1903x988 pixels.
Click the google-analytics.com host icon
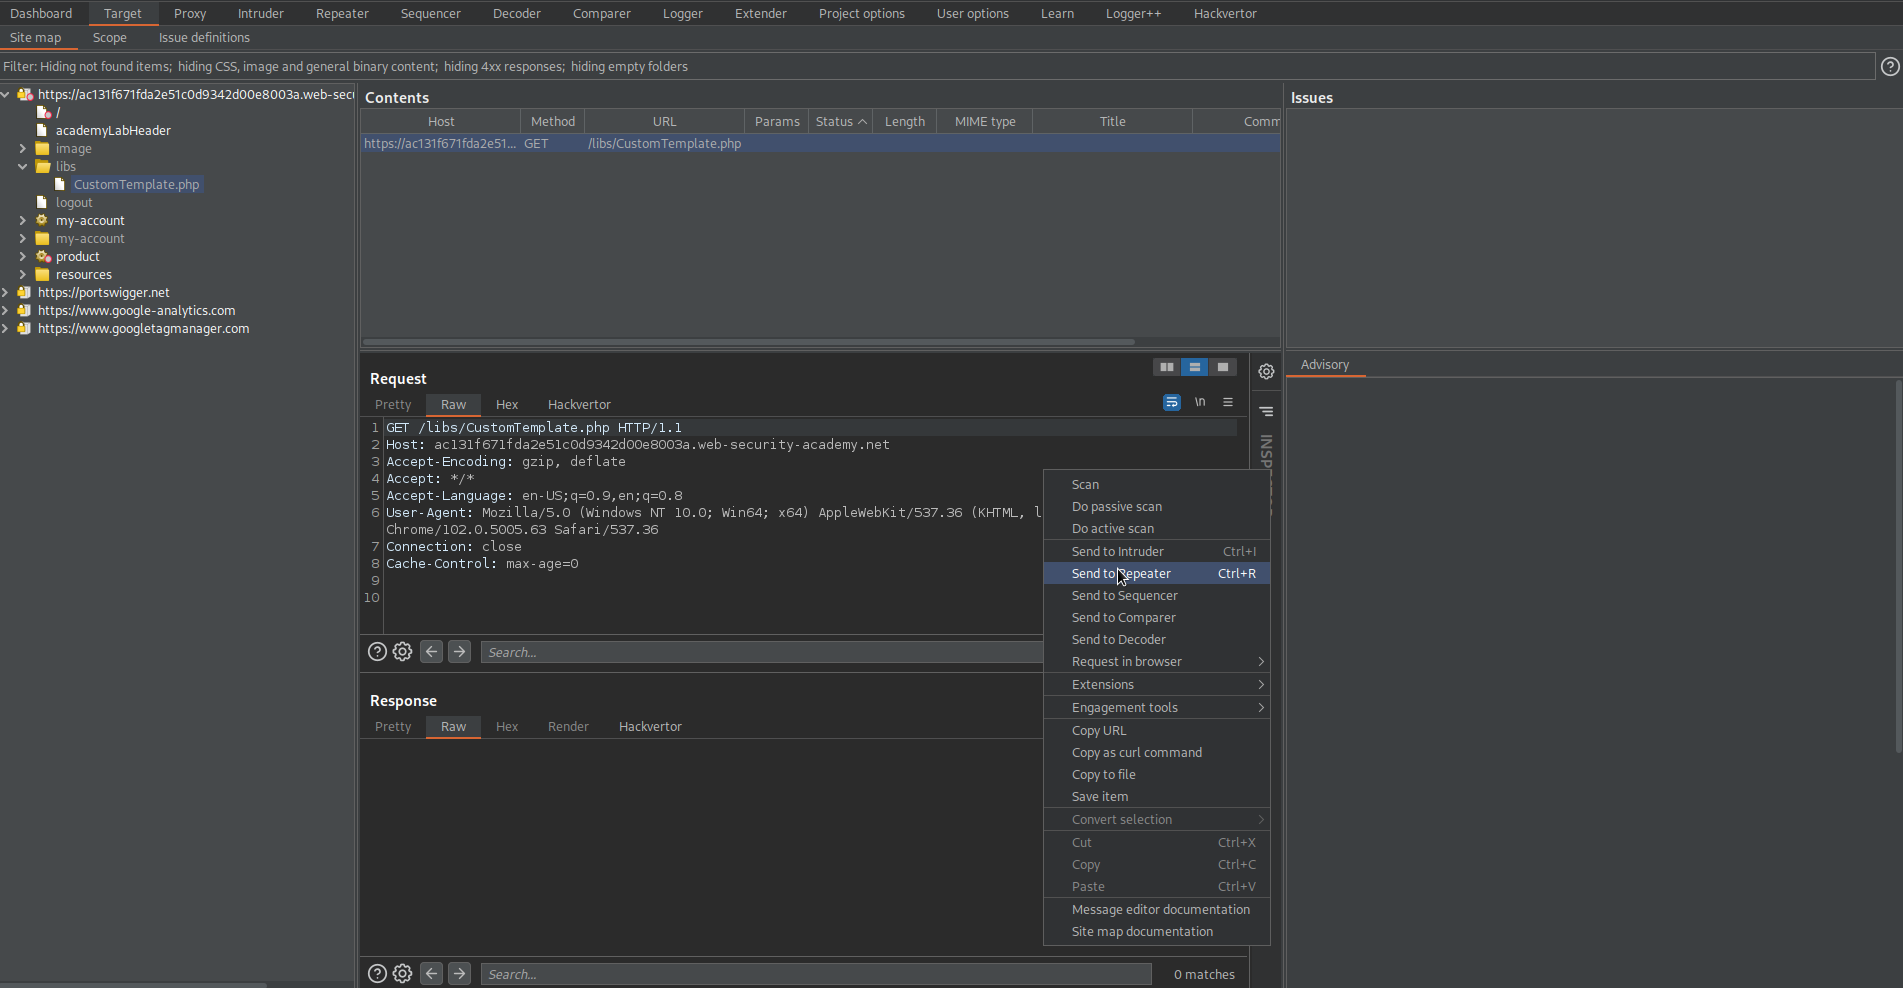25,310
